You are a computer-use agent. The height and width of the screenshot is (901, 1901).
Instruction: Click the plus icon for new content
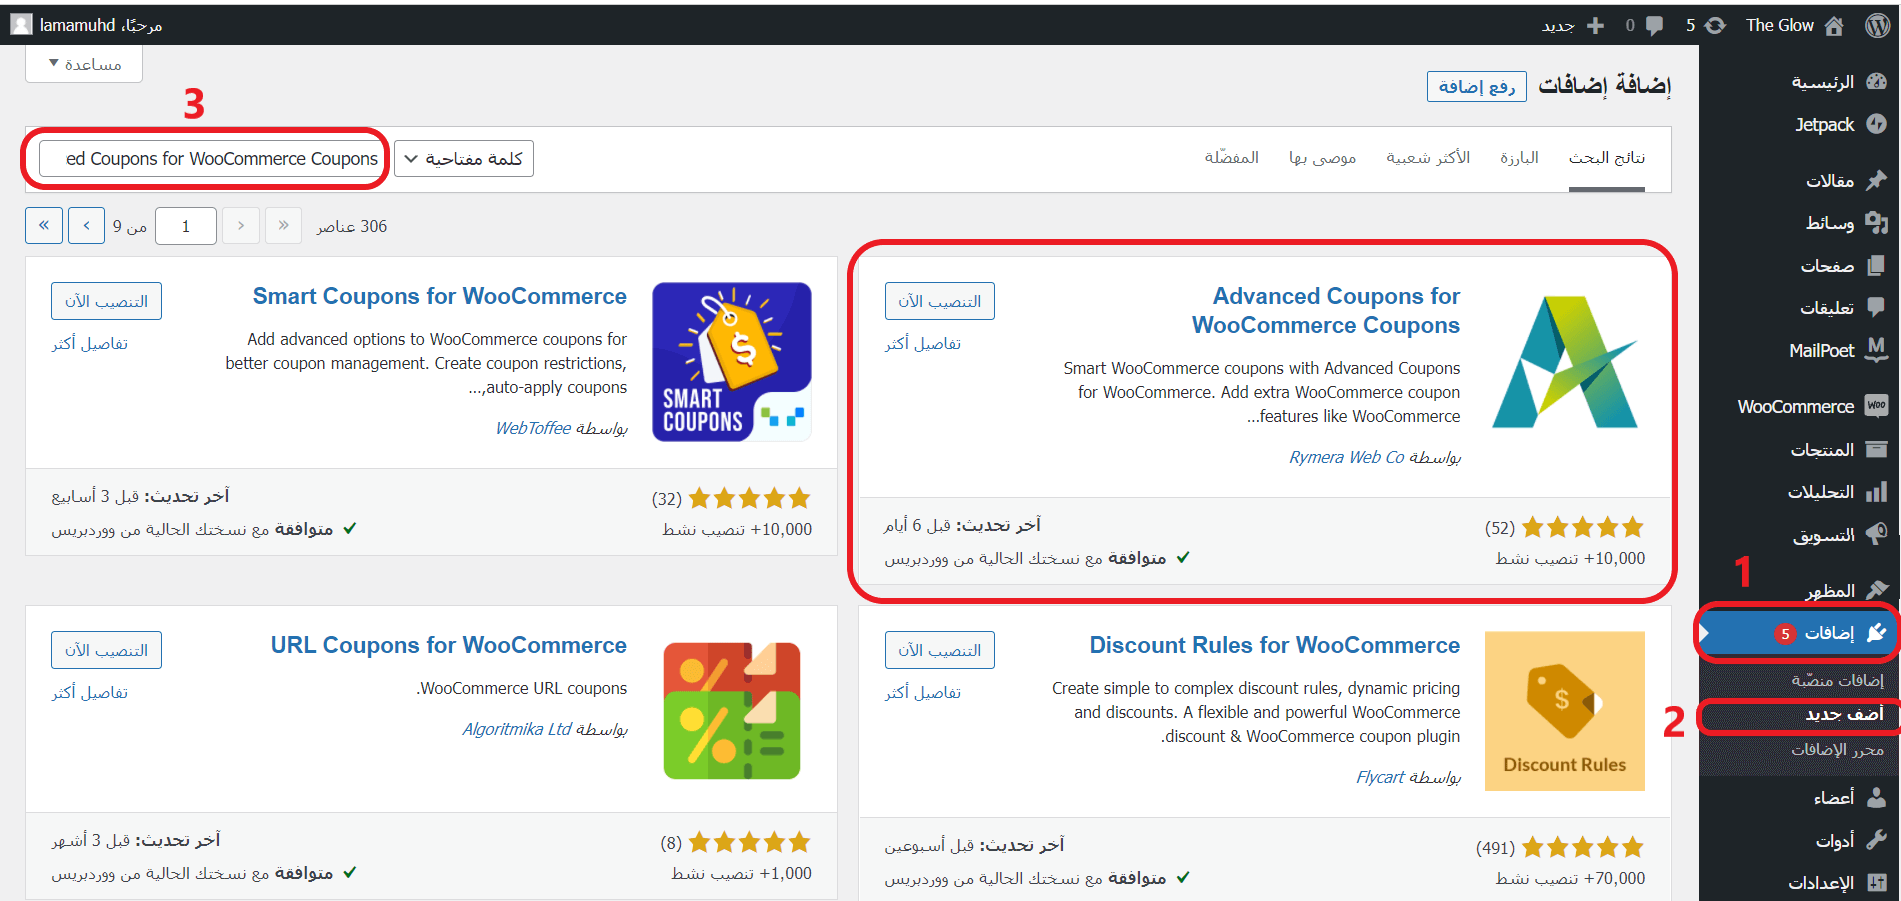coord(1596,26)
